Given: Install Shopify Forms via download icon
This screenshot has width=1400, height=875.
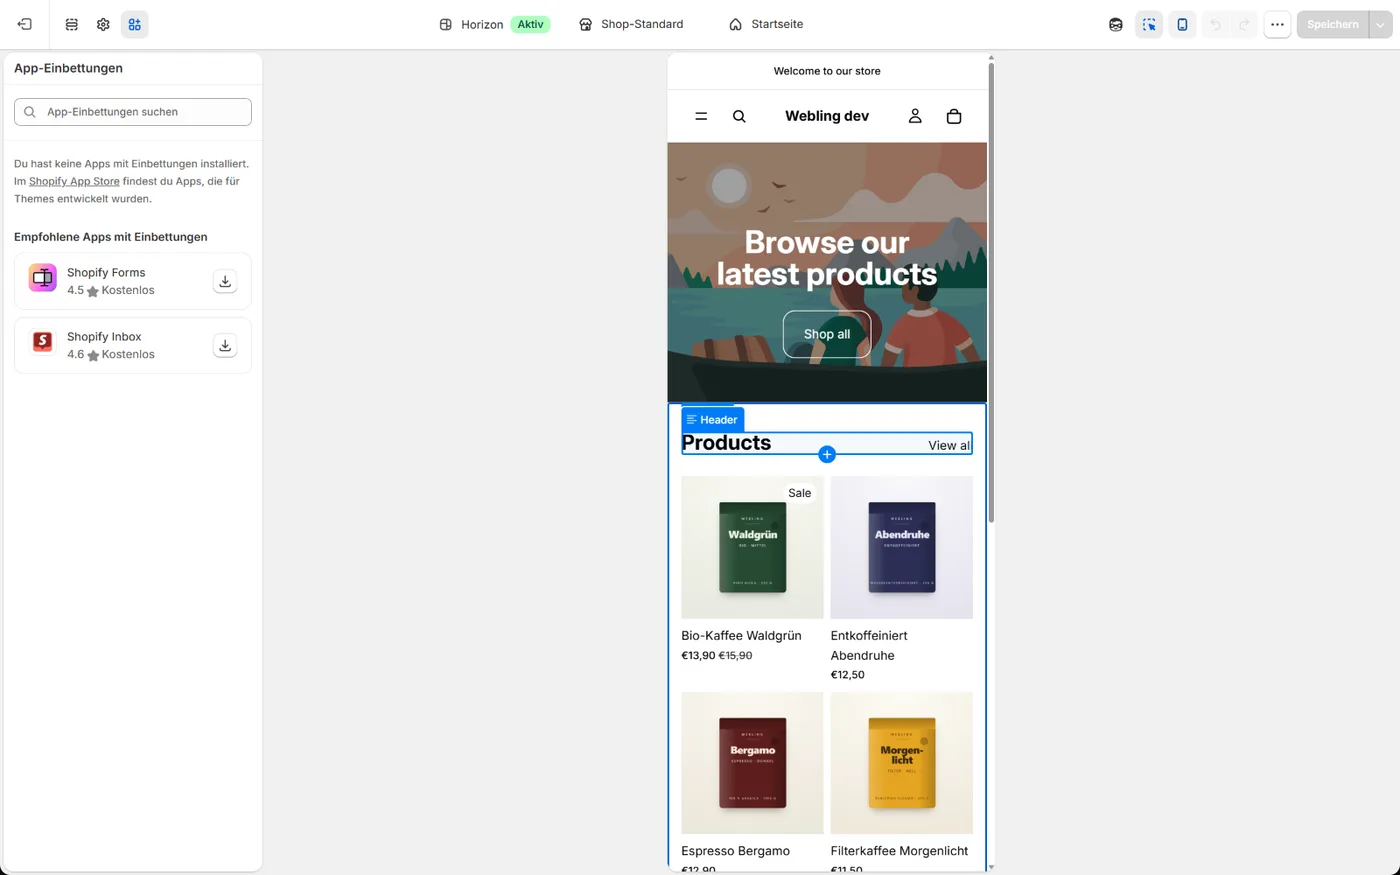Looking at the screenshot, I should 225,281.
